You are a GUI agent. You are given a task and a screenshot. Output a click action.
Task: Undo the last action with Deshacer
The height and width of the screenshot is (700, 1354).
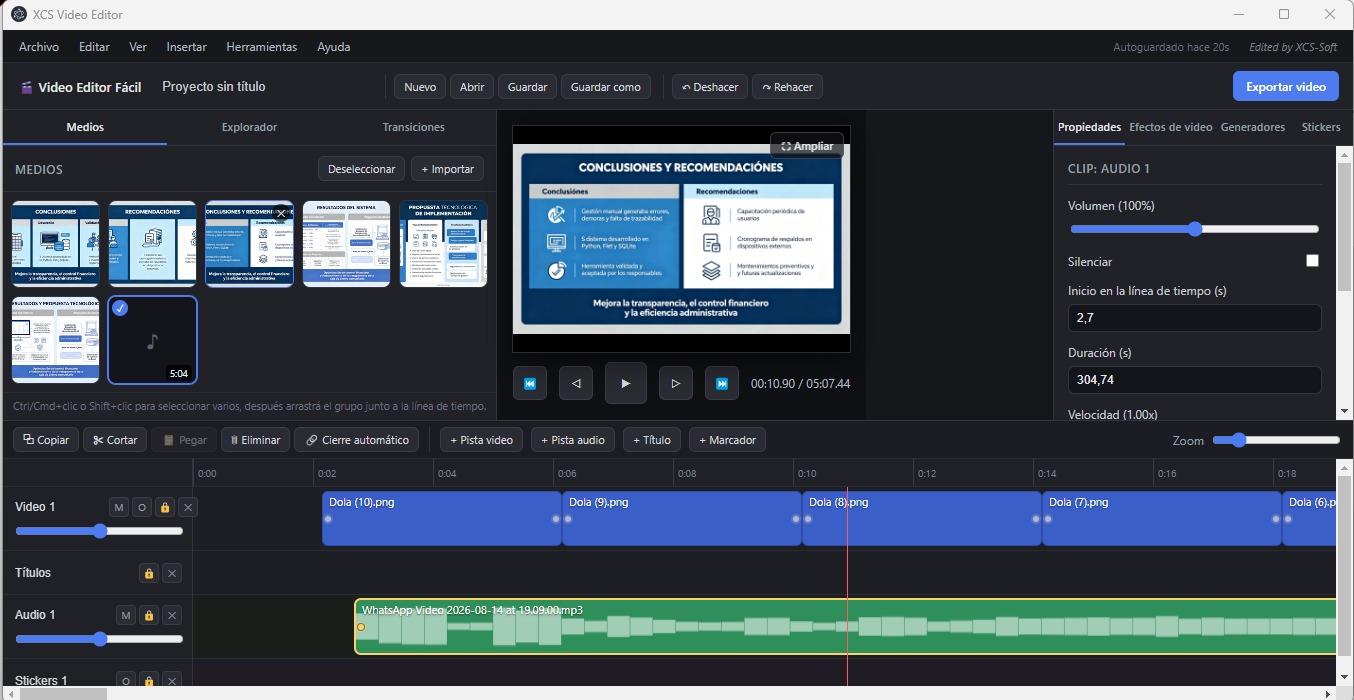pos(710,87)
